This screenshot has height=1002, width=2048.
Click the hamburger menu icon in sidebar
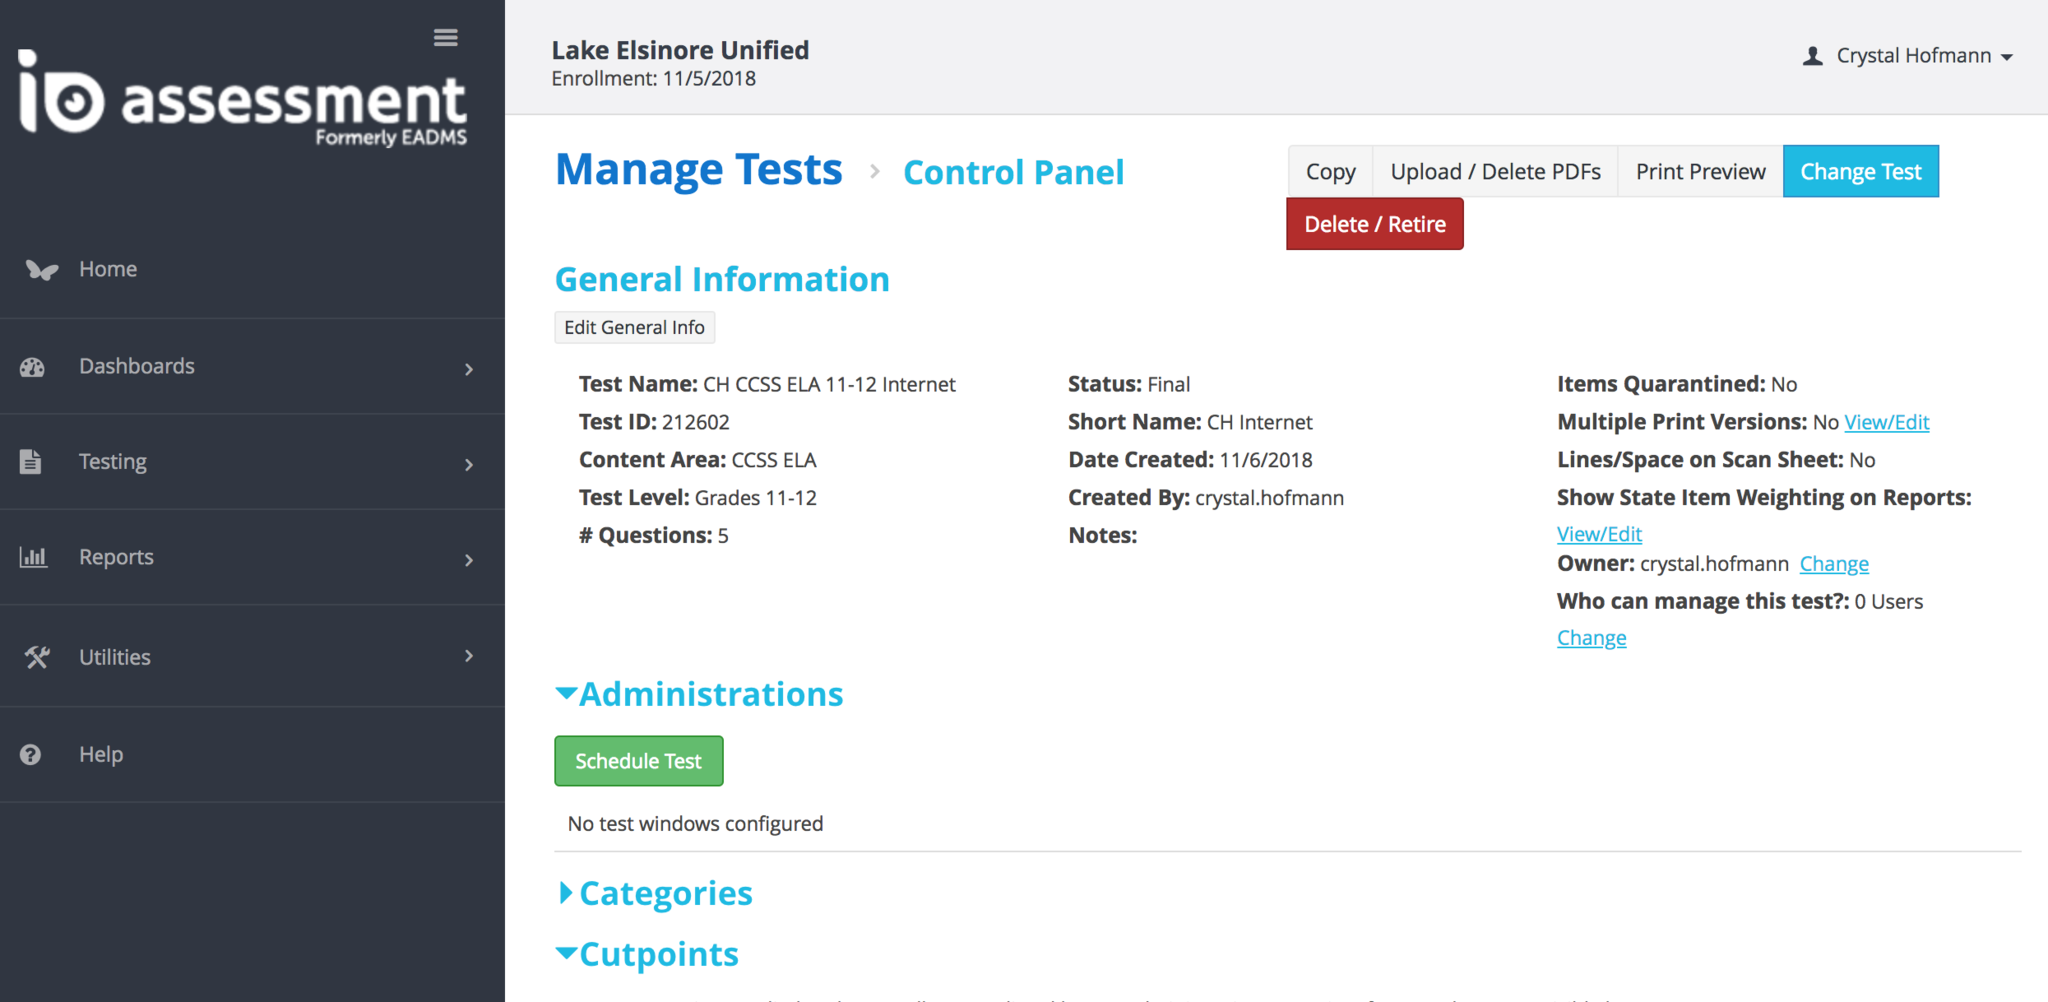[445, 38]
